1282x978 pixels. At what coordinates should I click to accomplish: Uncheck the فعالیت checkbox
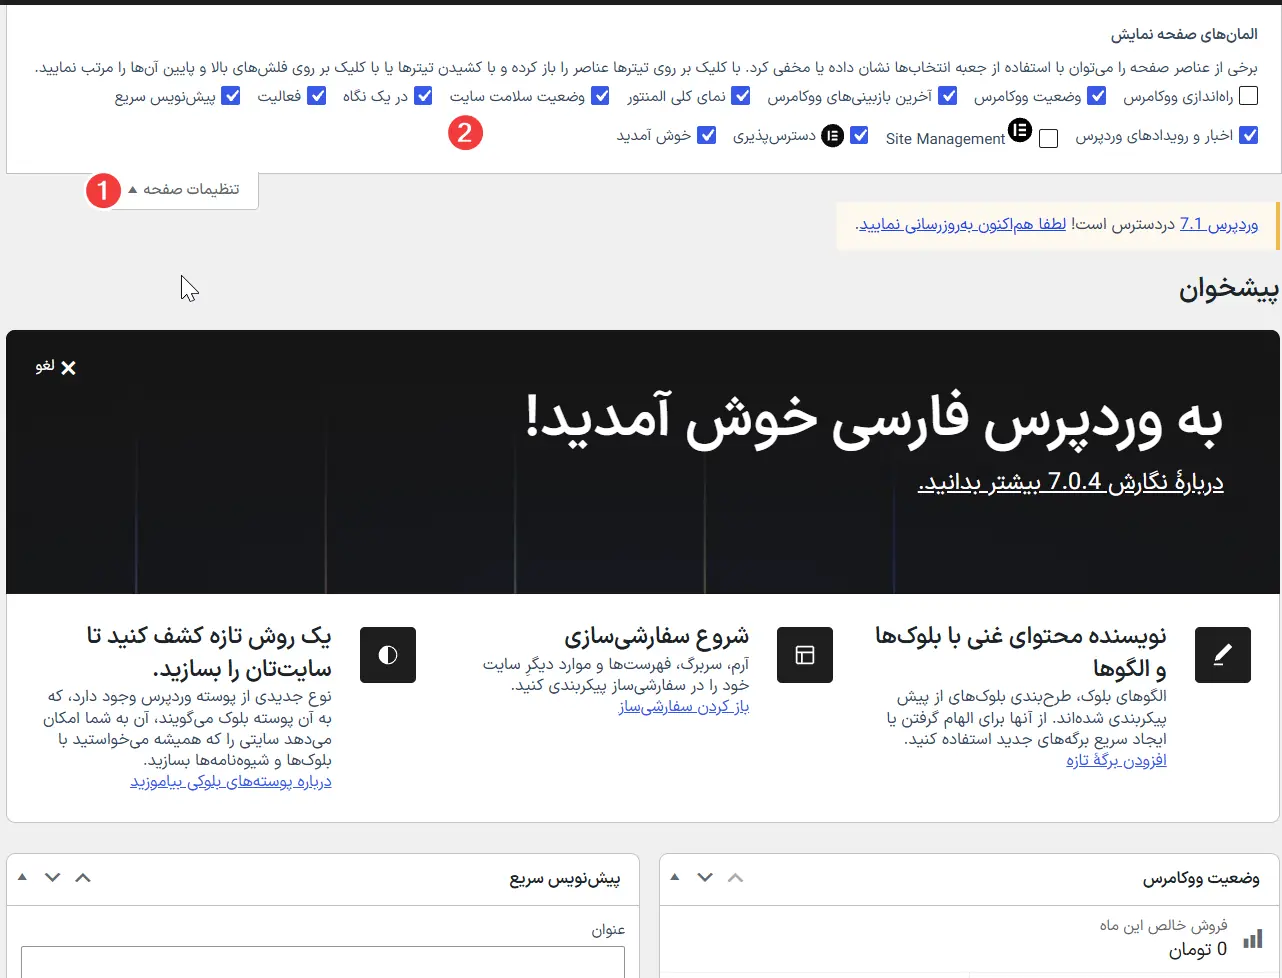[x=317, y=96]
